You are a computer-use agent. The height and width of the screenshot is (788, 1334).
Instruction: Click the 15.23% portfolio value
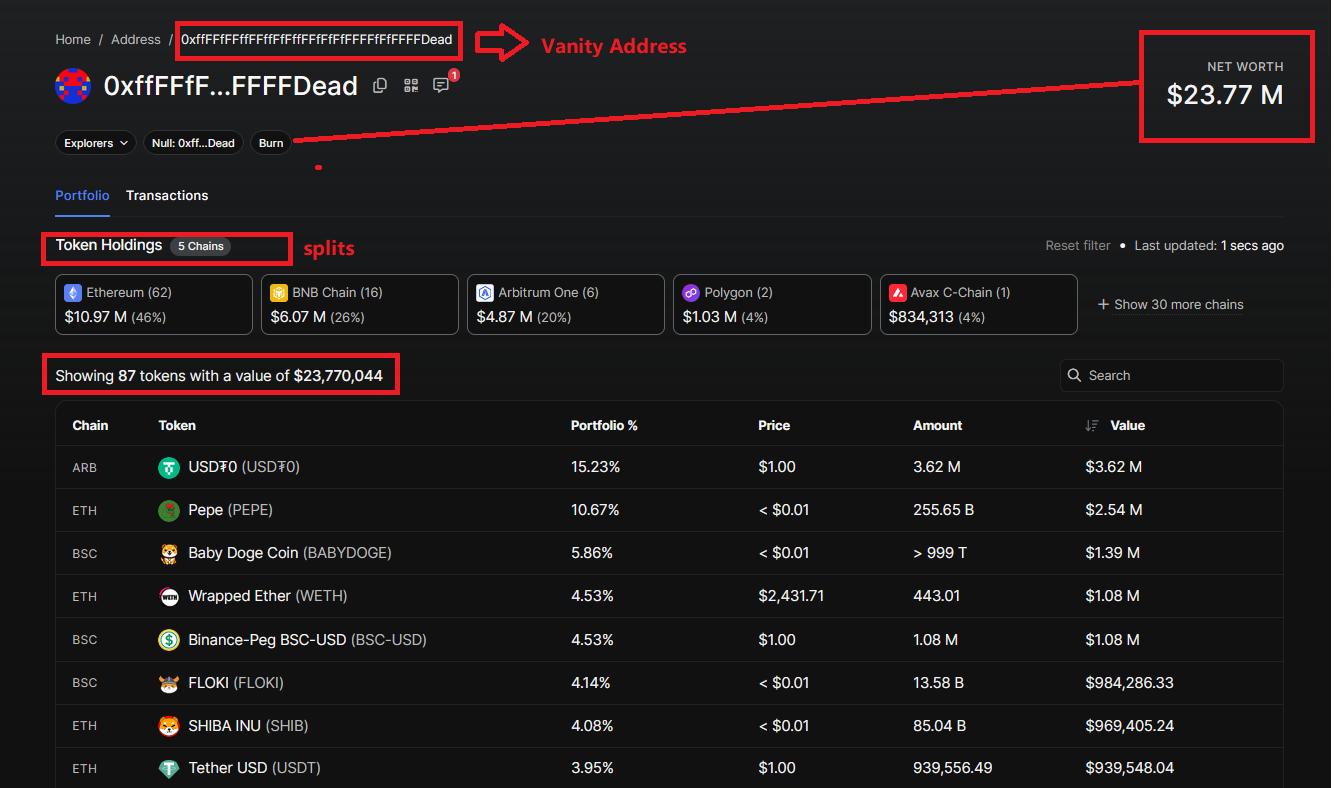[x=596, y=467]
